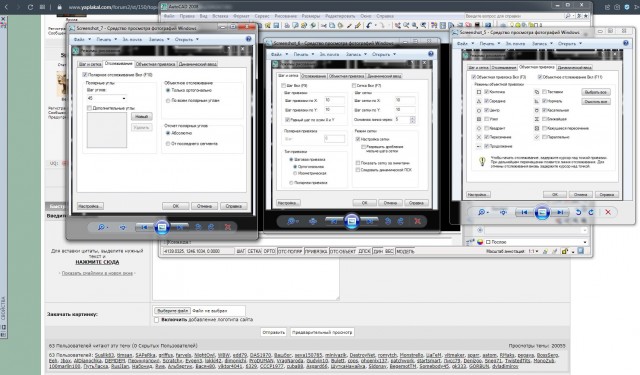The image size is (640, 375).
Task: Open help in Screenshot_7 viewer
Action: pos(249,39)
